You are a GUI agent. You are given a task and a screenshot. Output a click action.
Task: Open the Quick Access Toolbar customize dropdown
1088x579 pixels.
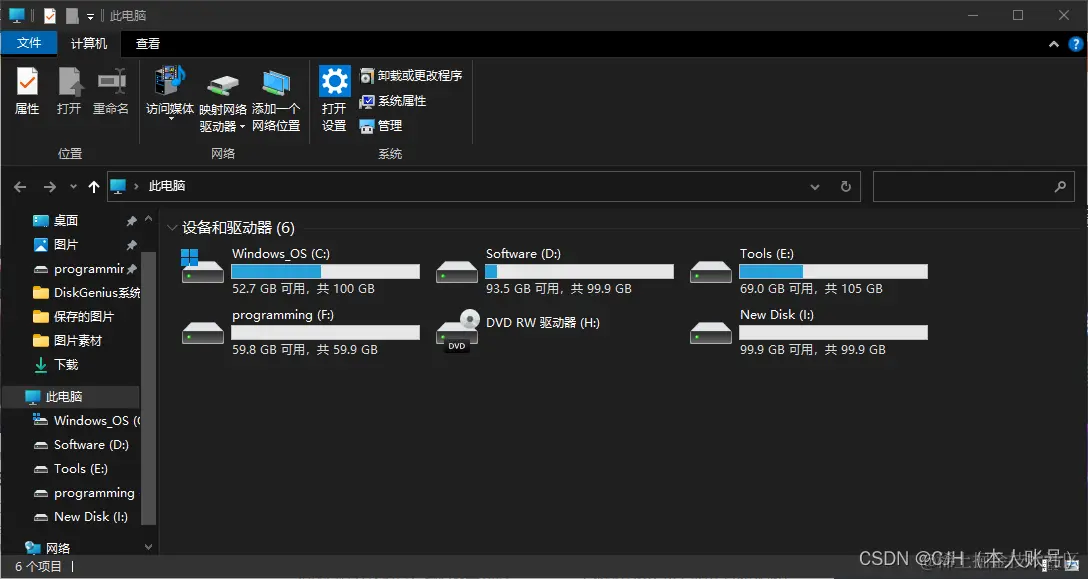pos(89,15)
